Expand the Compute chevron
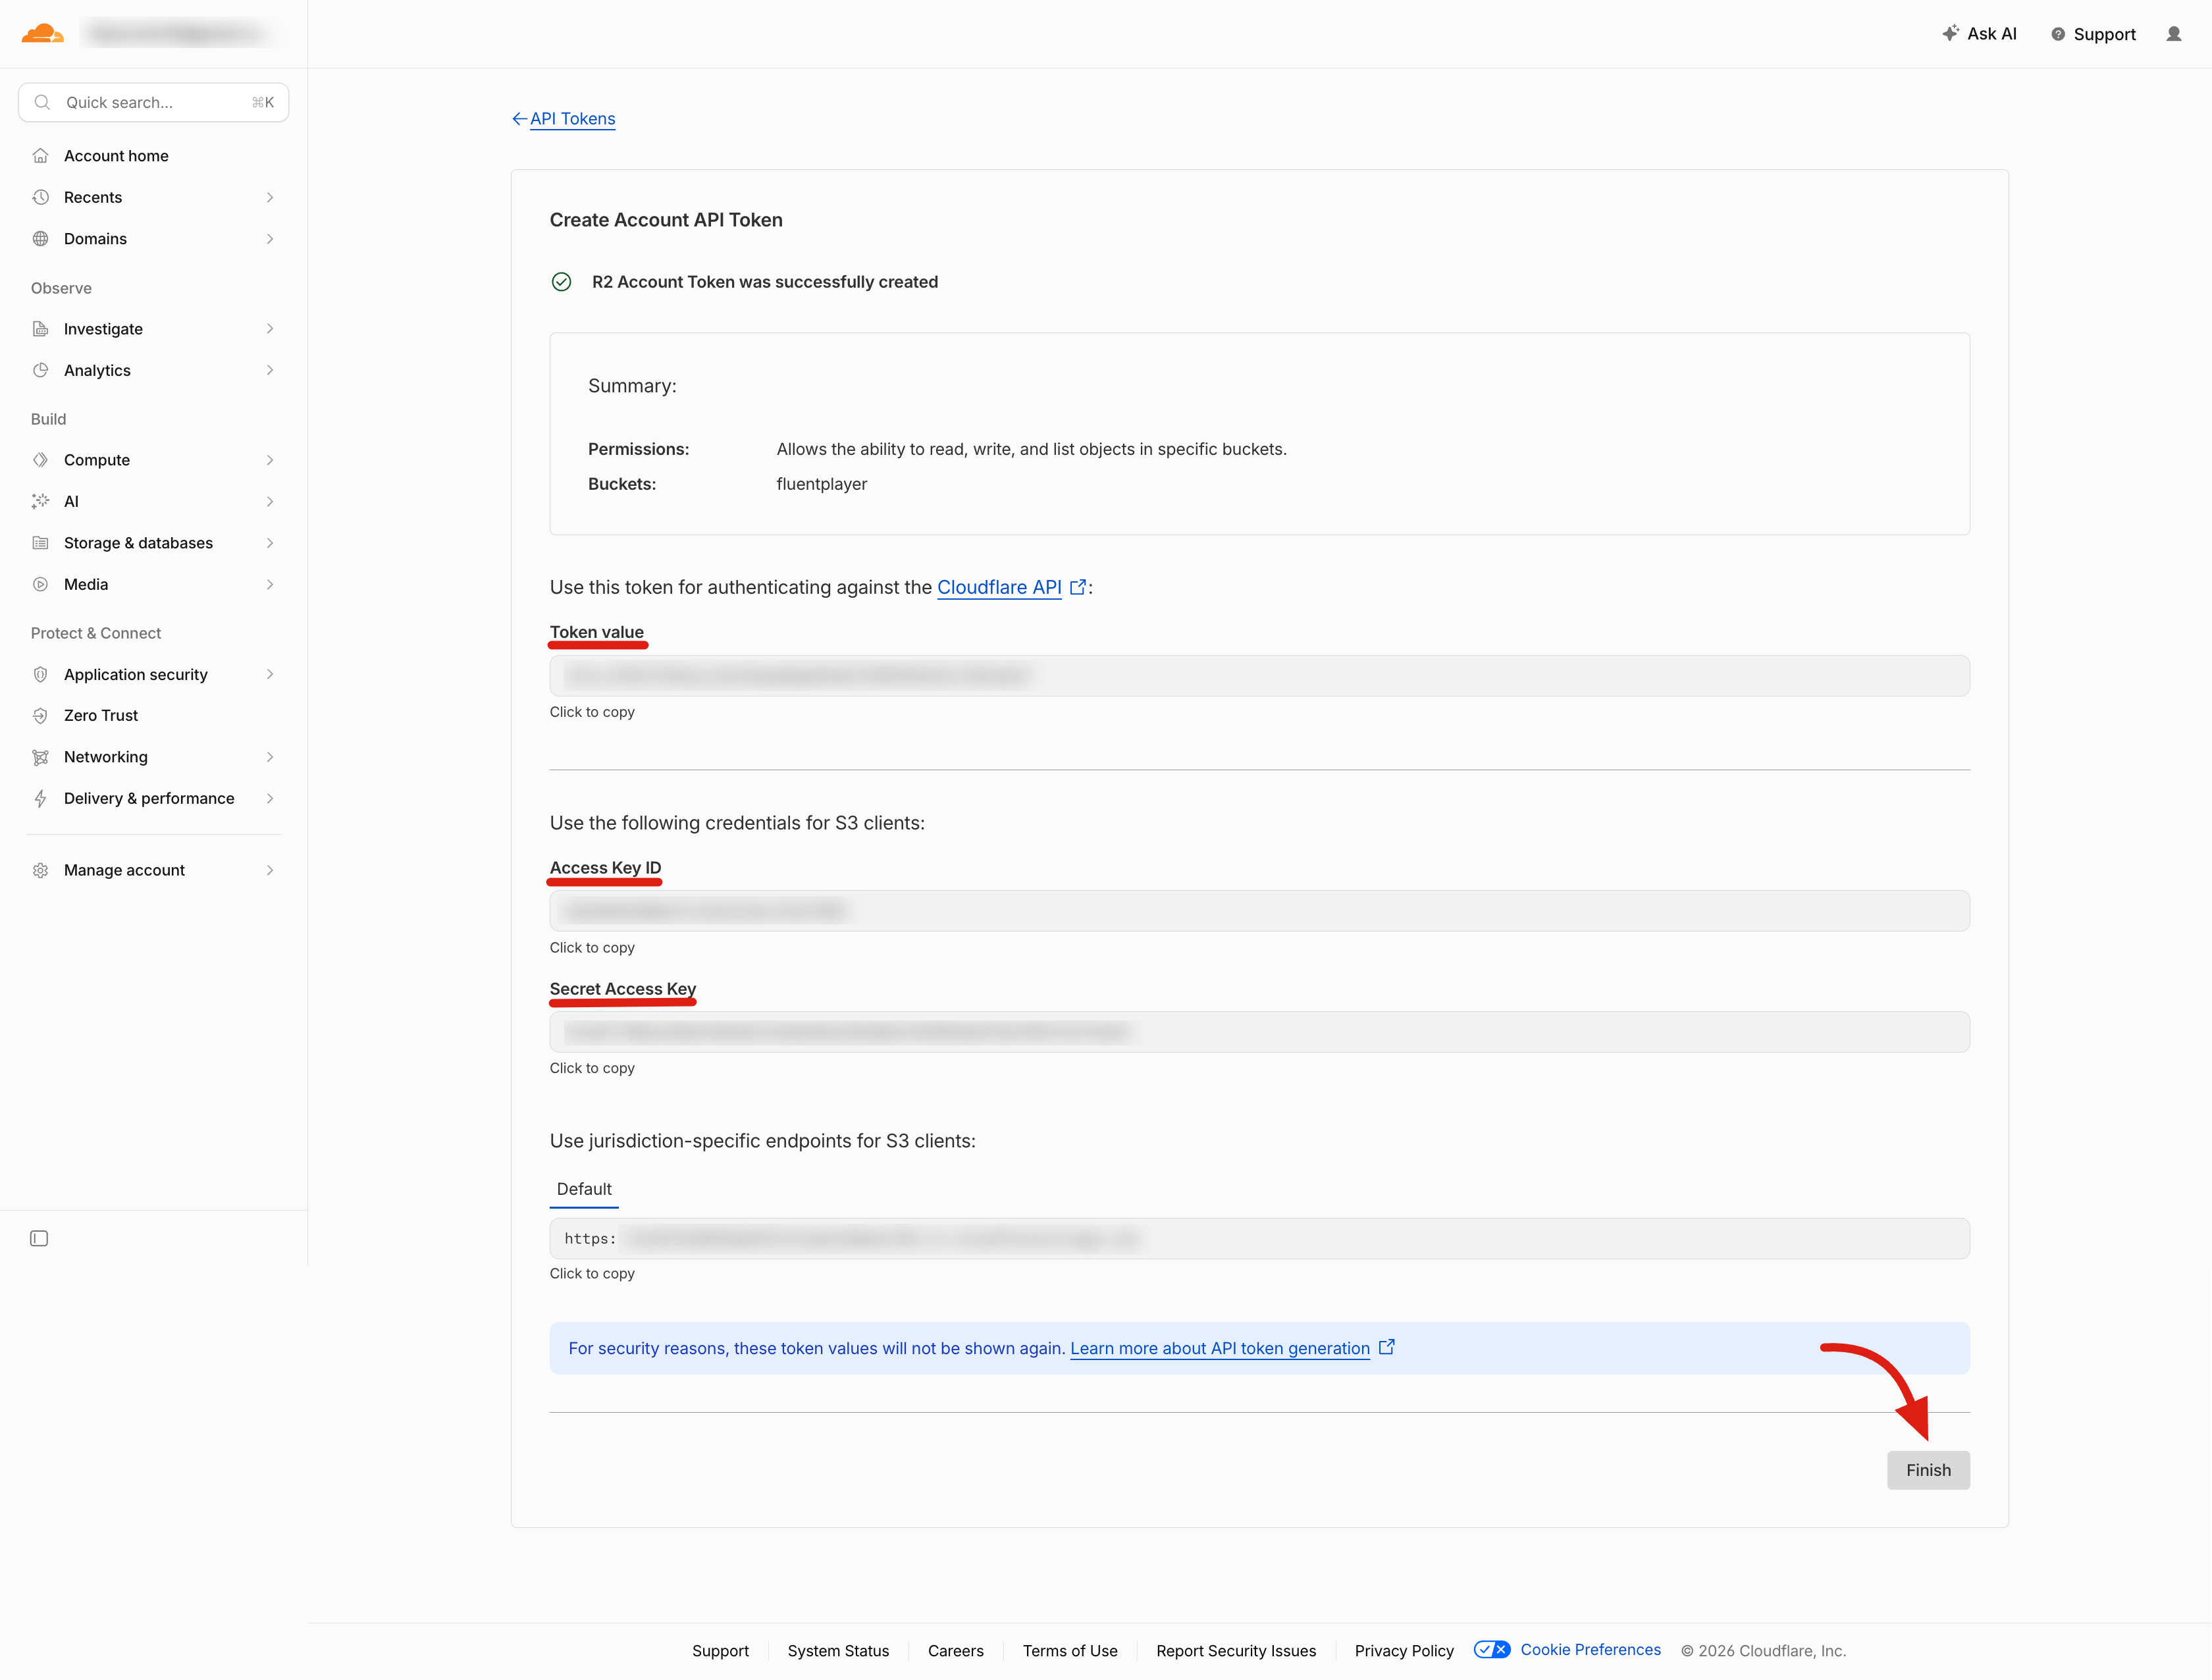Screen dimensions: 2212x1680 point(270,460)
